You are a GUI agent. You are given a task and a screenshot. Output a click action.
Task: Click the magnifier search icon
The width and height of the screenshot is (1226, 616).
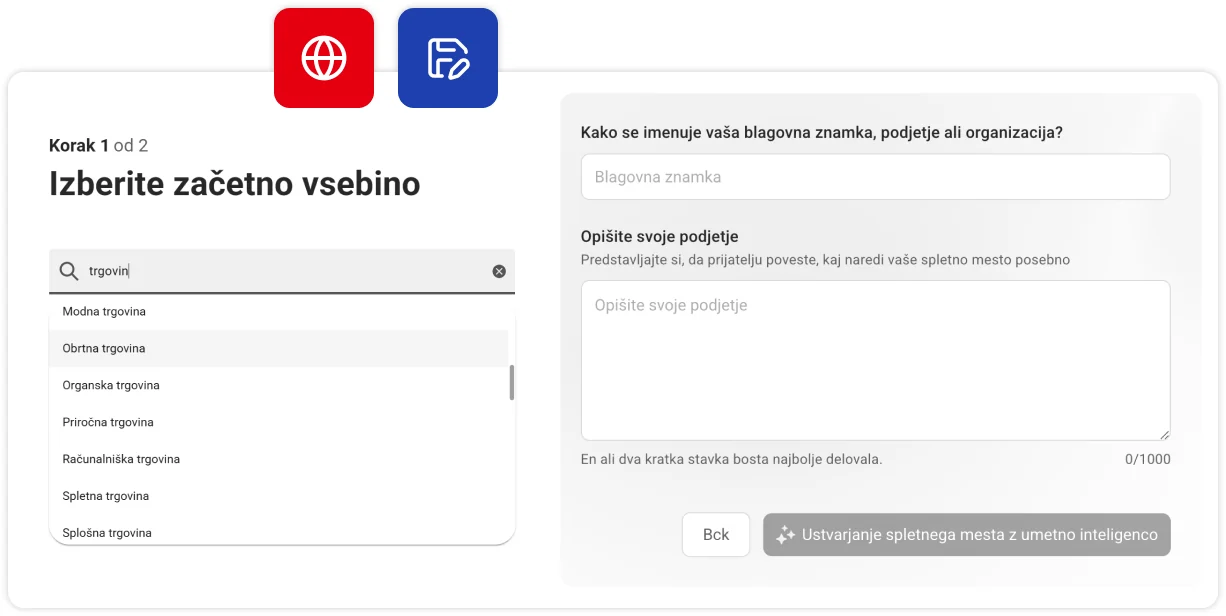(69, 271)
